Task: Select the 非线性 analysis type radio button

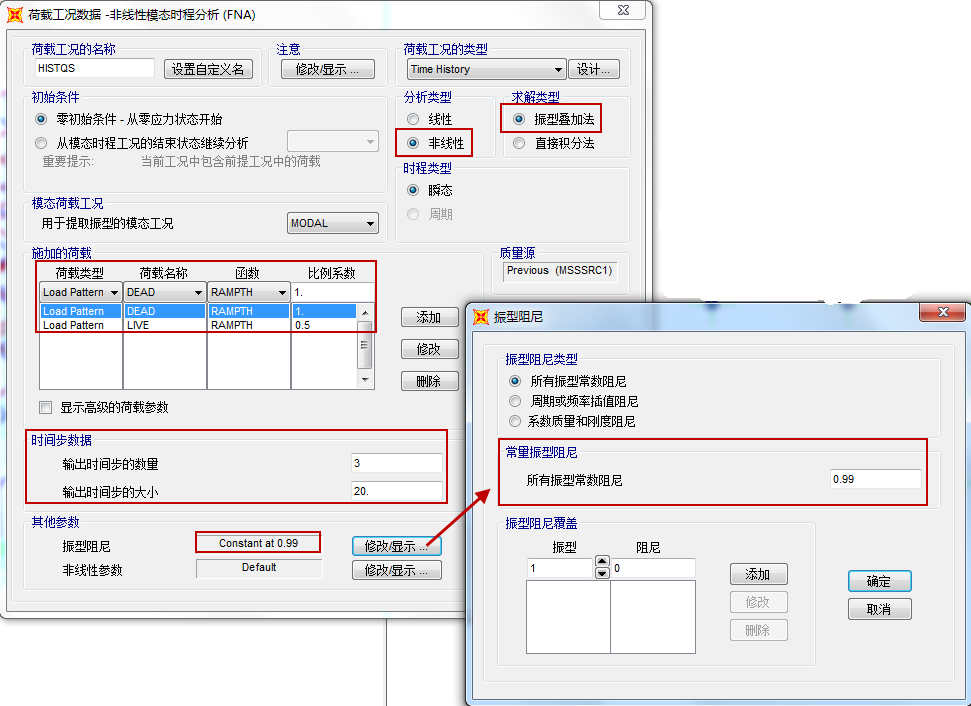Action: click(x=413, y=143)
